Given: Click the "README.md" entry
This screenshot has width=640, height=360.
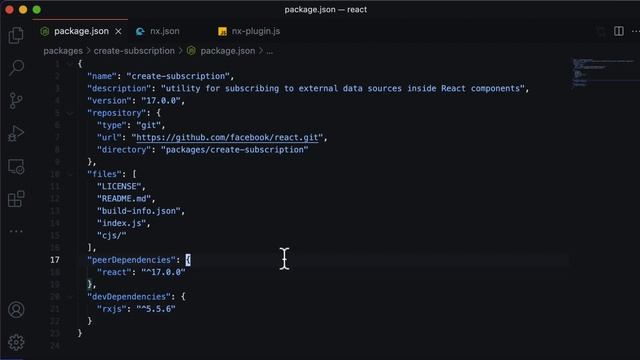Looking at the screenshot, I should (124, 199).
